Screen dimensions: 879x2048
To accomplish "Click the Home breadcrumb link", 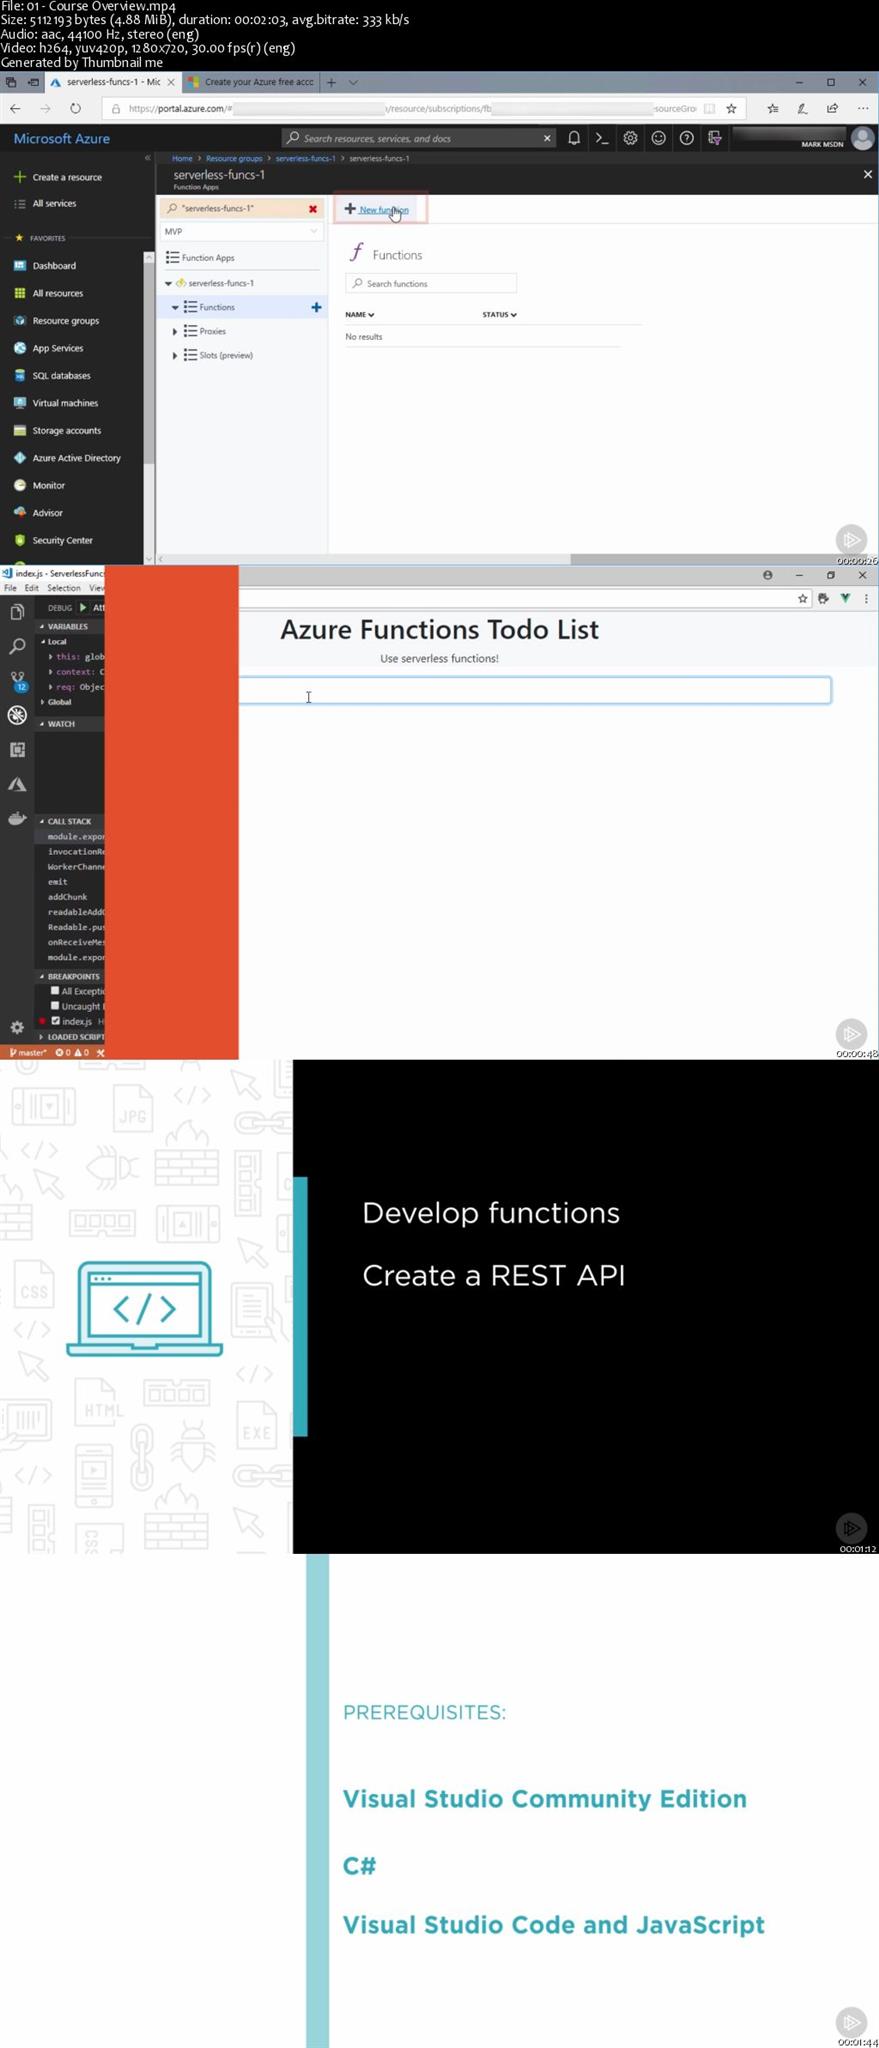I will pos(182,158).
